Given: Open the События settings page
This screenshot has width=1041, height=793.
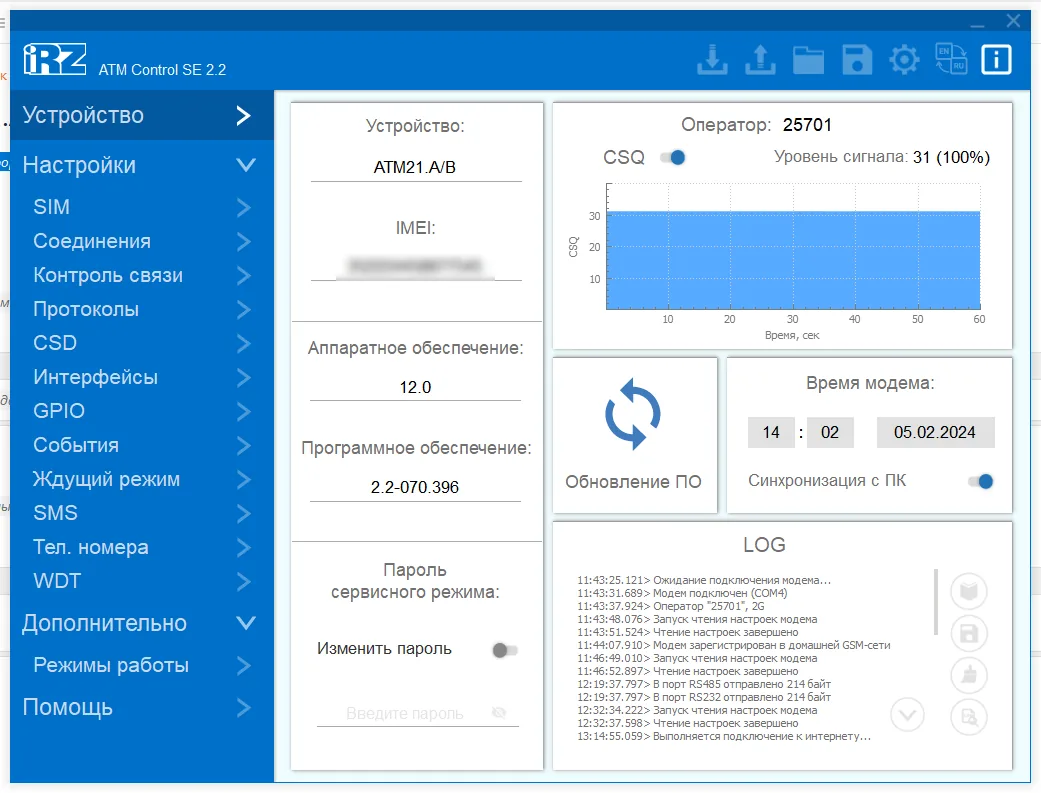Looking at the screenshot, I should [141, 445].
